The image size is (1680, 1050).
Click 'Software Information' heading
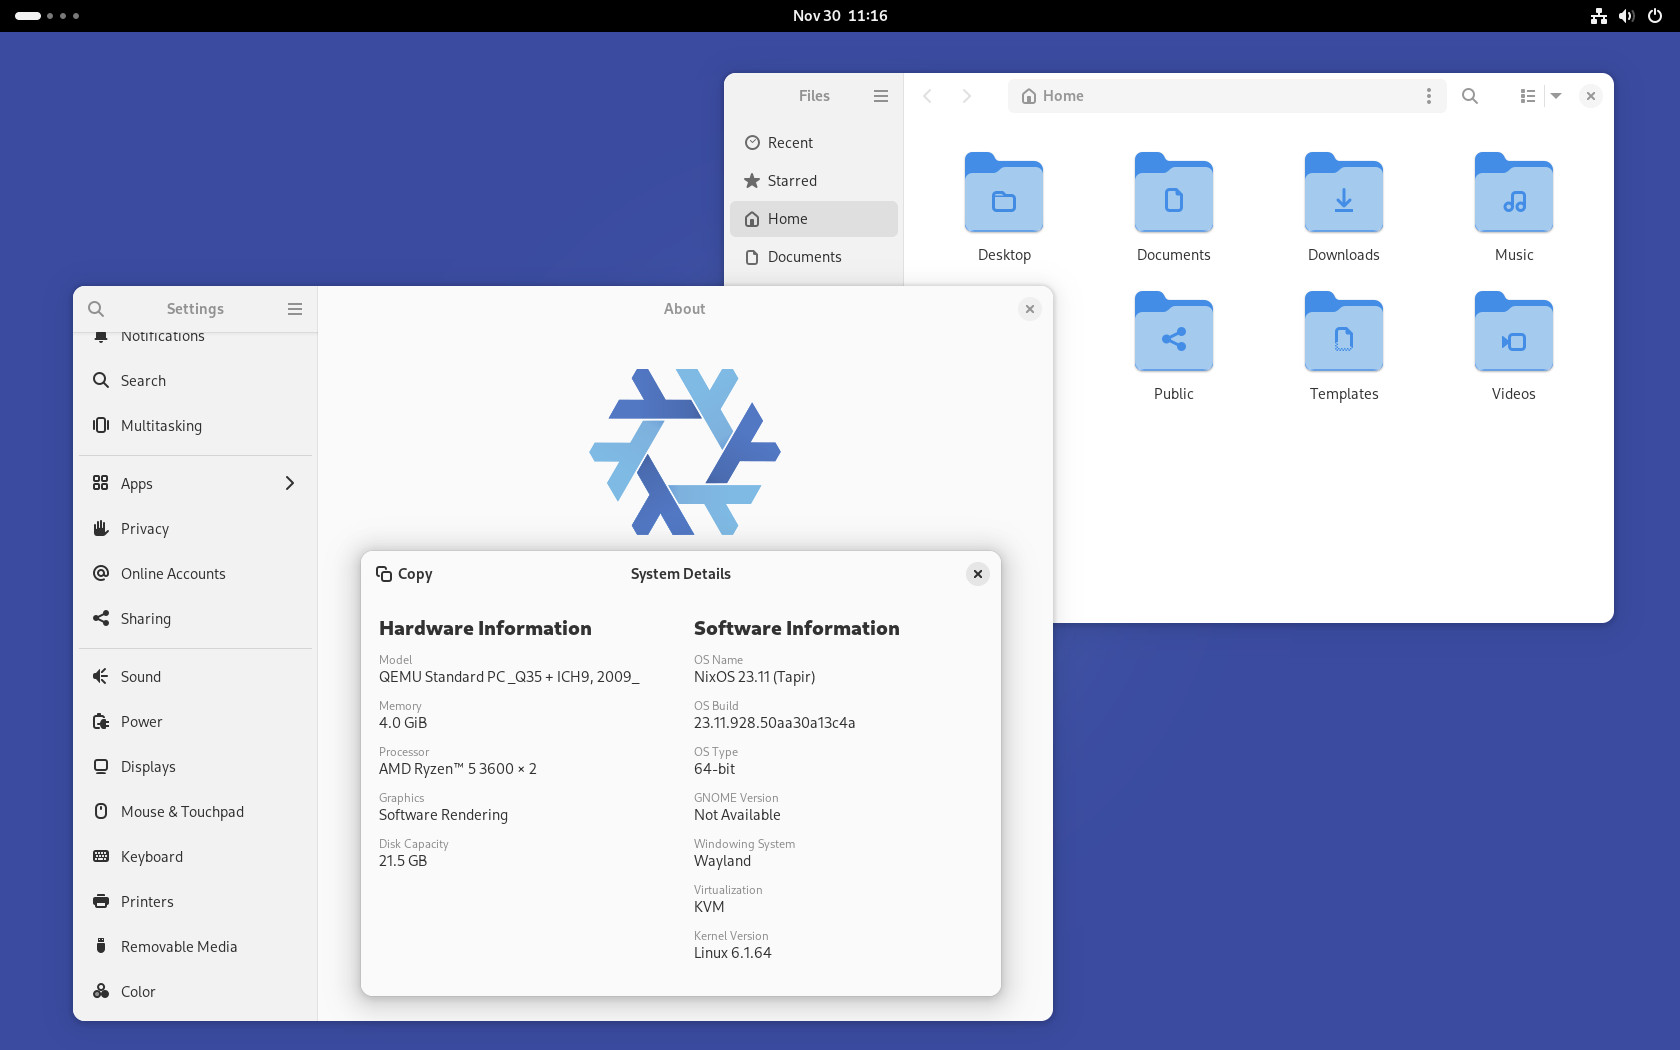[797, 628]
